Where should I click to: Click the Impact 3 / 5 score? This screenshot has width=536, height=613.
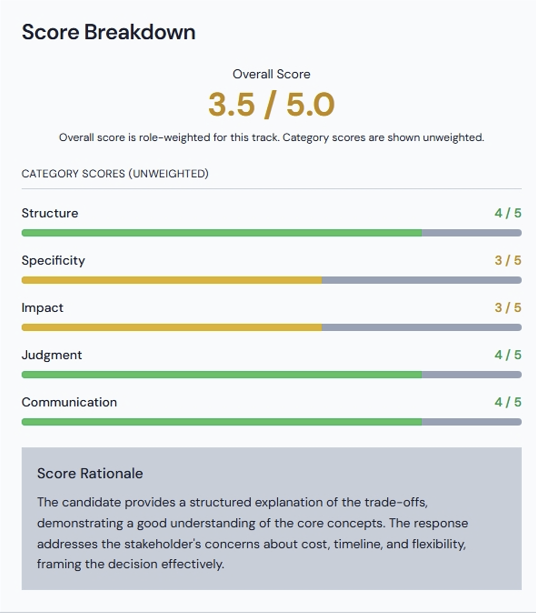pos(507,308)
